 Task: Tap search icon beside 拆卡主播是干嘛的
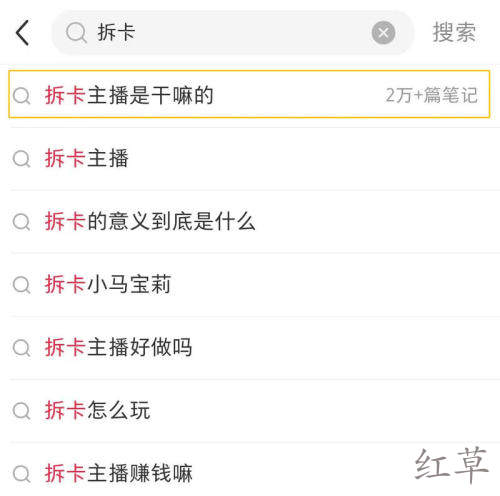click(x=22, y=96)
